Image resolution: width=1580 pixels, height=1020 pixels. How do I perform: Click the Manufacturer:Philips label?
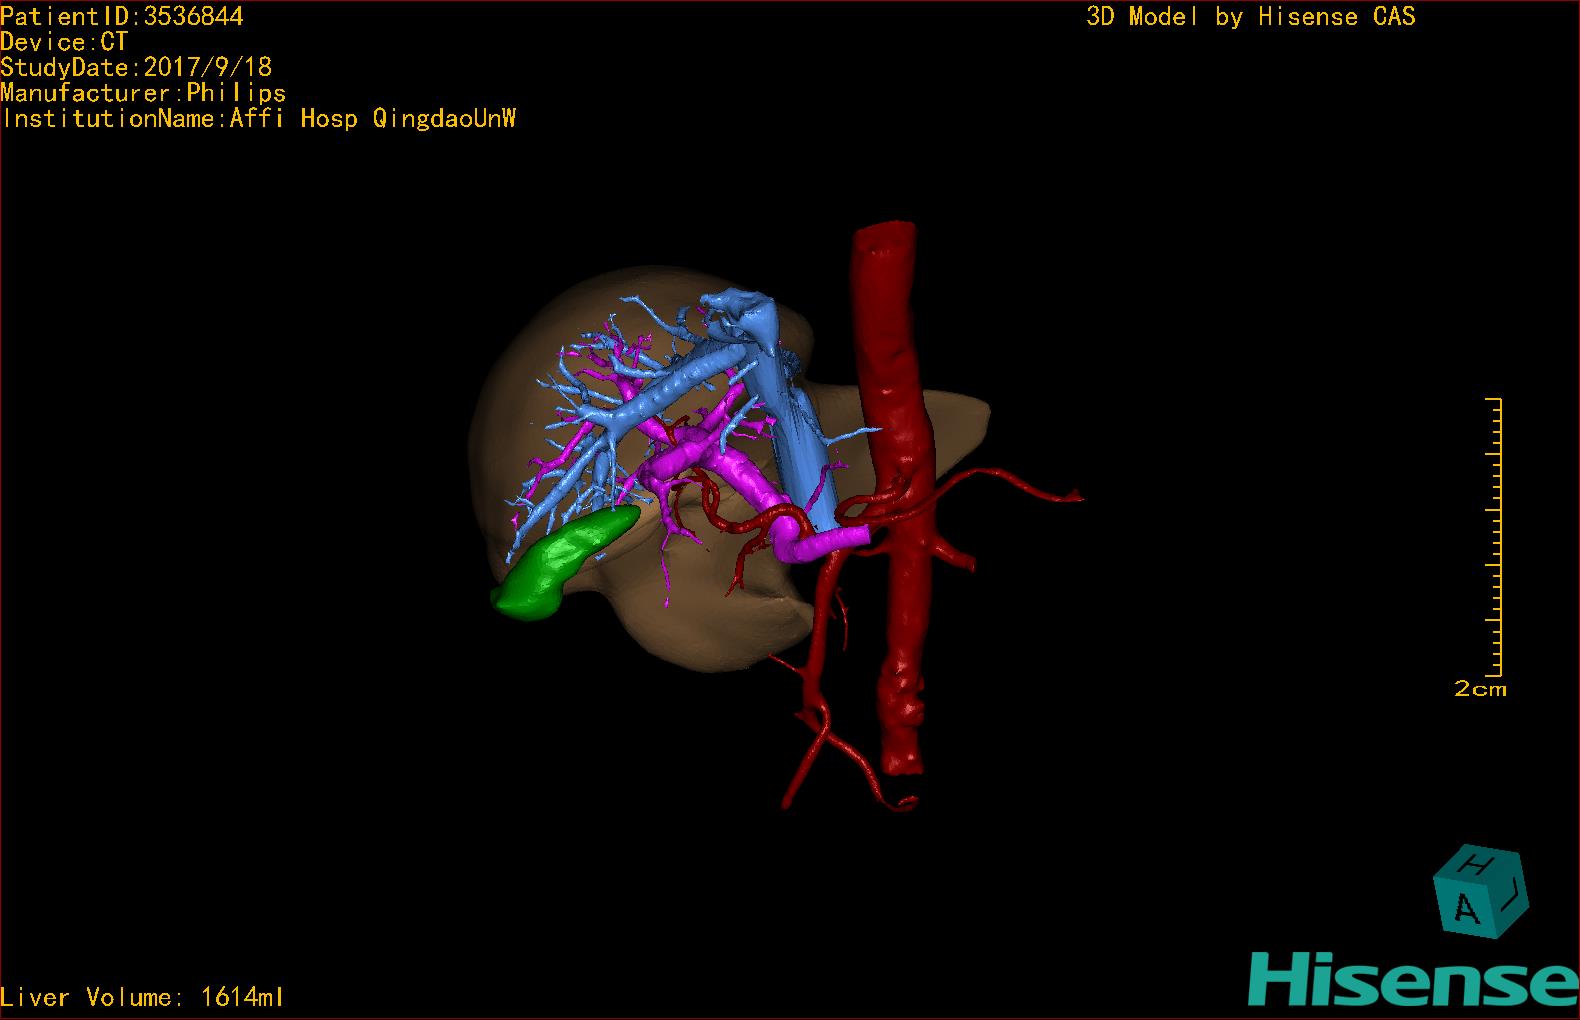pyautogui.click(x=143, y=93)
